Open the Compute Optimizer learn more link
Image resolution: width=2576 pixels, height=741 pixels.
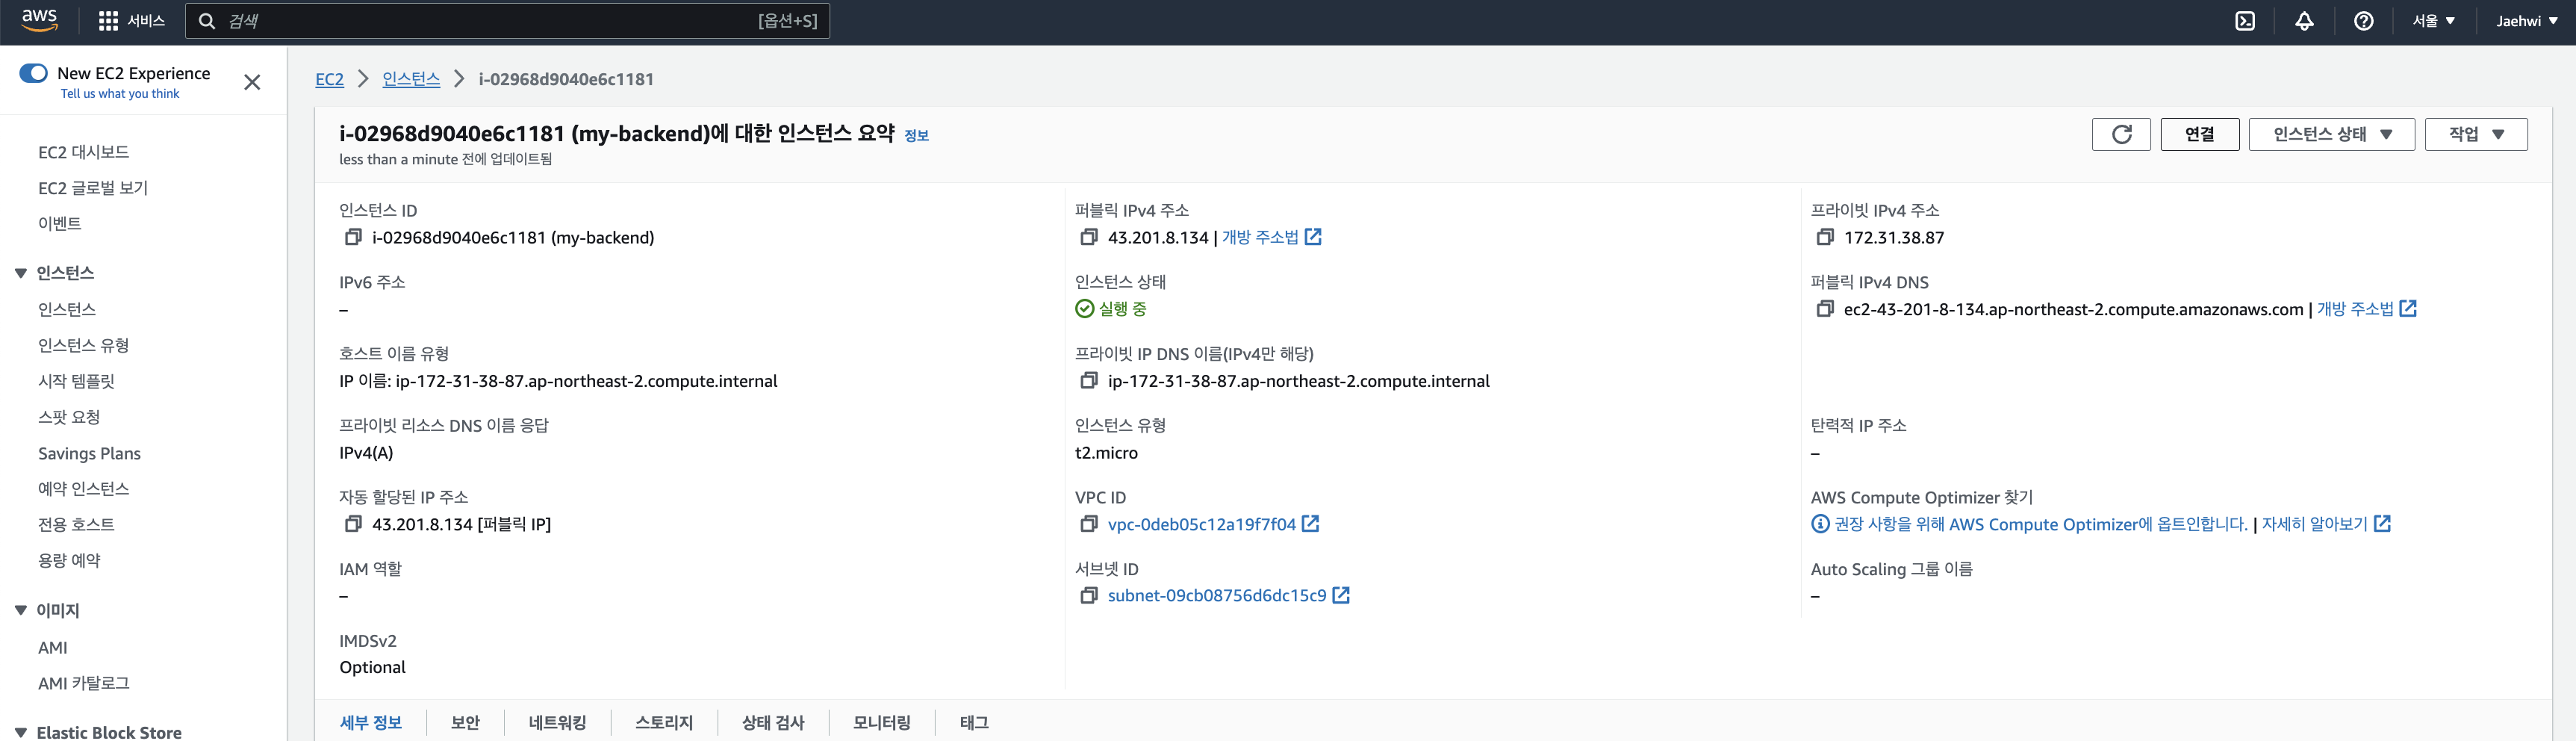2326,524
